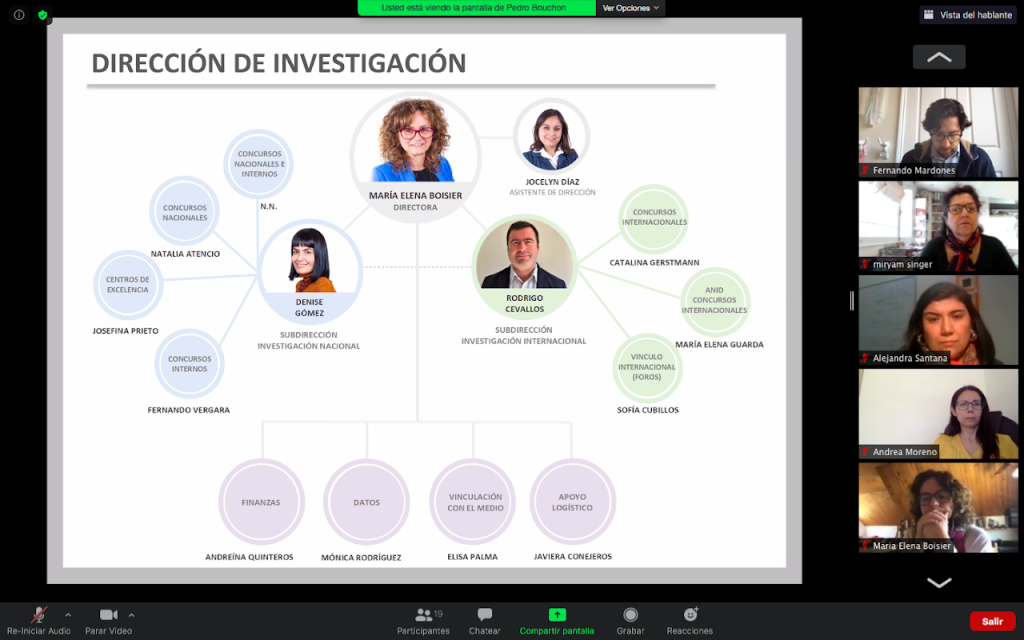
Task: Open the meeting information icon
Action: [19, 15]
